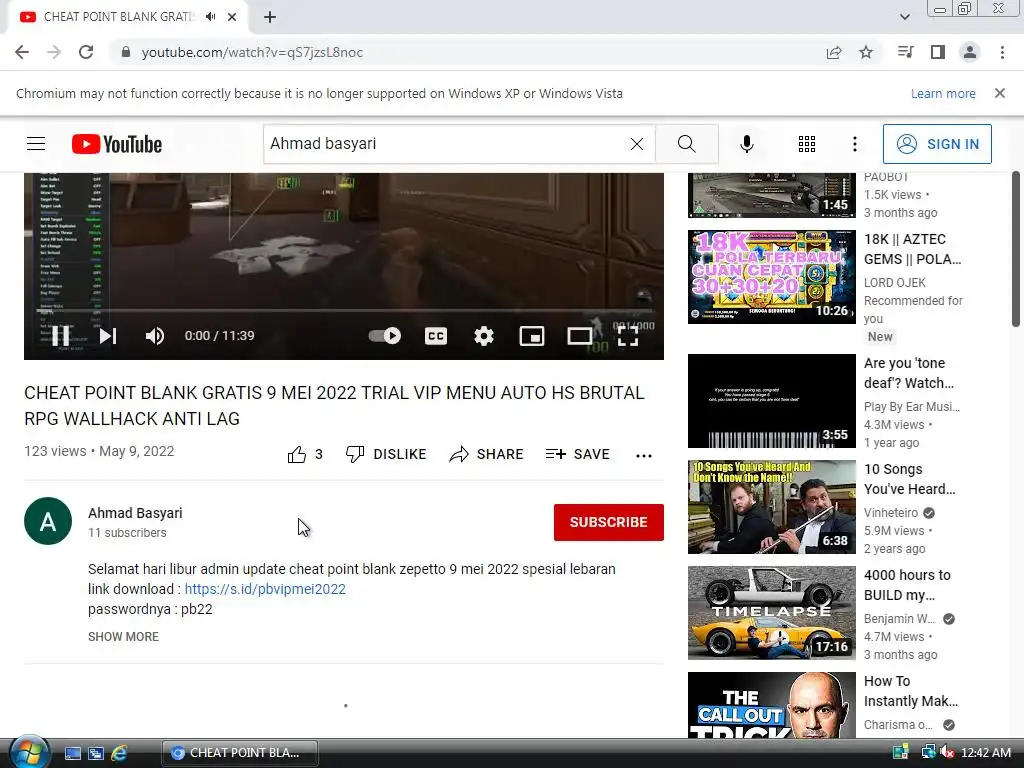Open the s.id/pbvipmei2022 download link

click(265, 589)
